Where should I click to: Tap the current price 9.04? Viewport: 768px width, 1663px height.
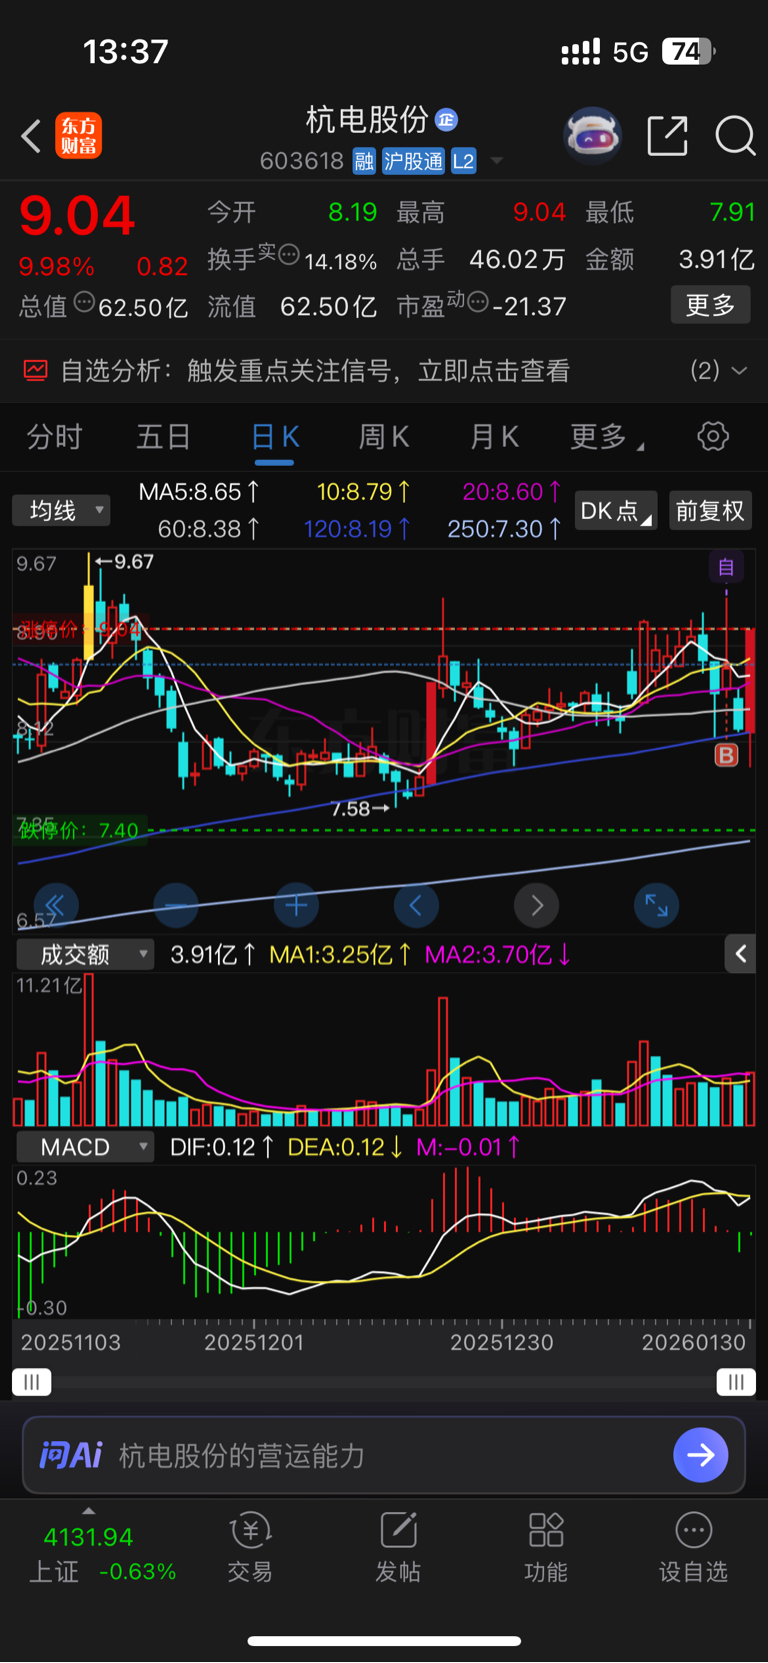(x=77, y=216)
